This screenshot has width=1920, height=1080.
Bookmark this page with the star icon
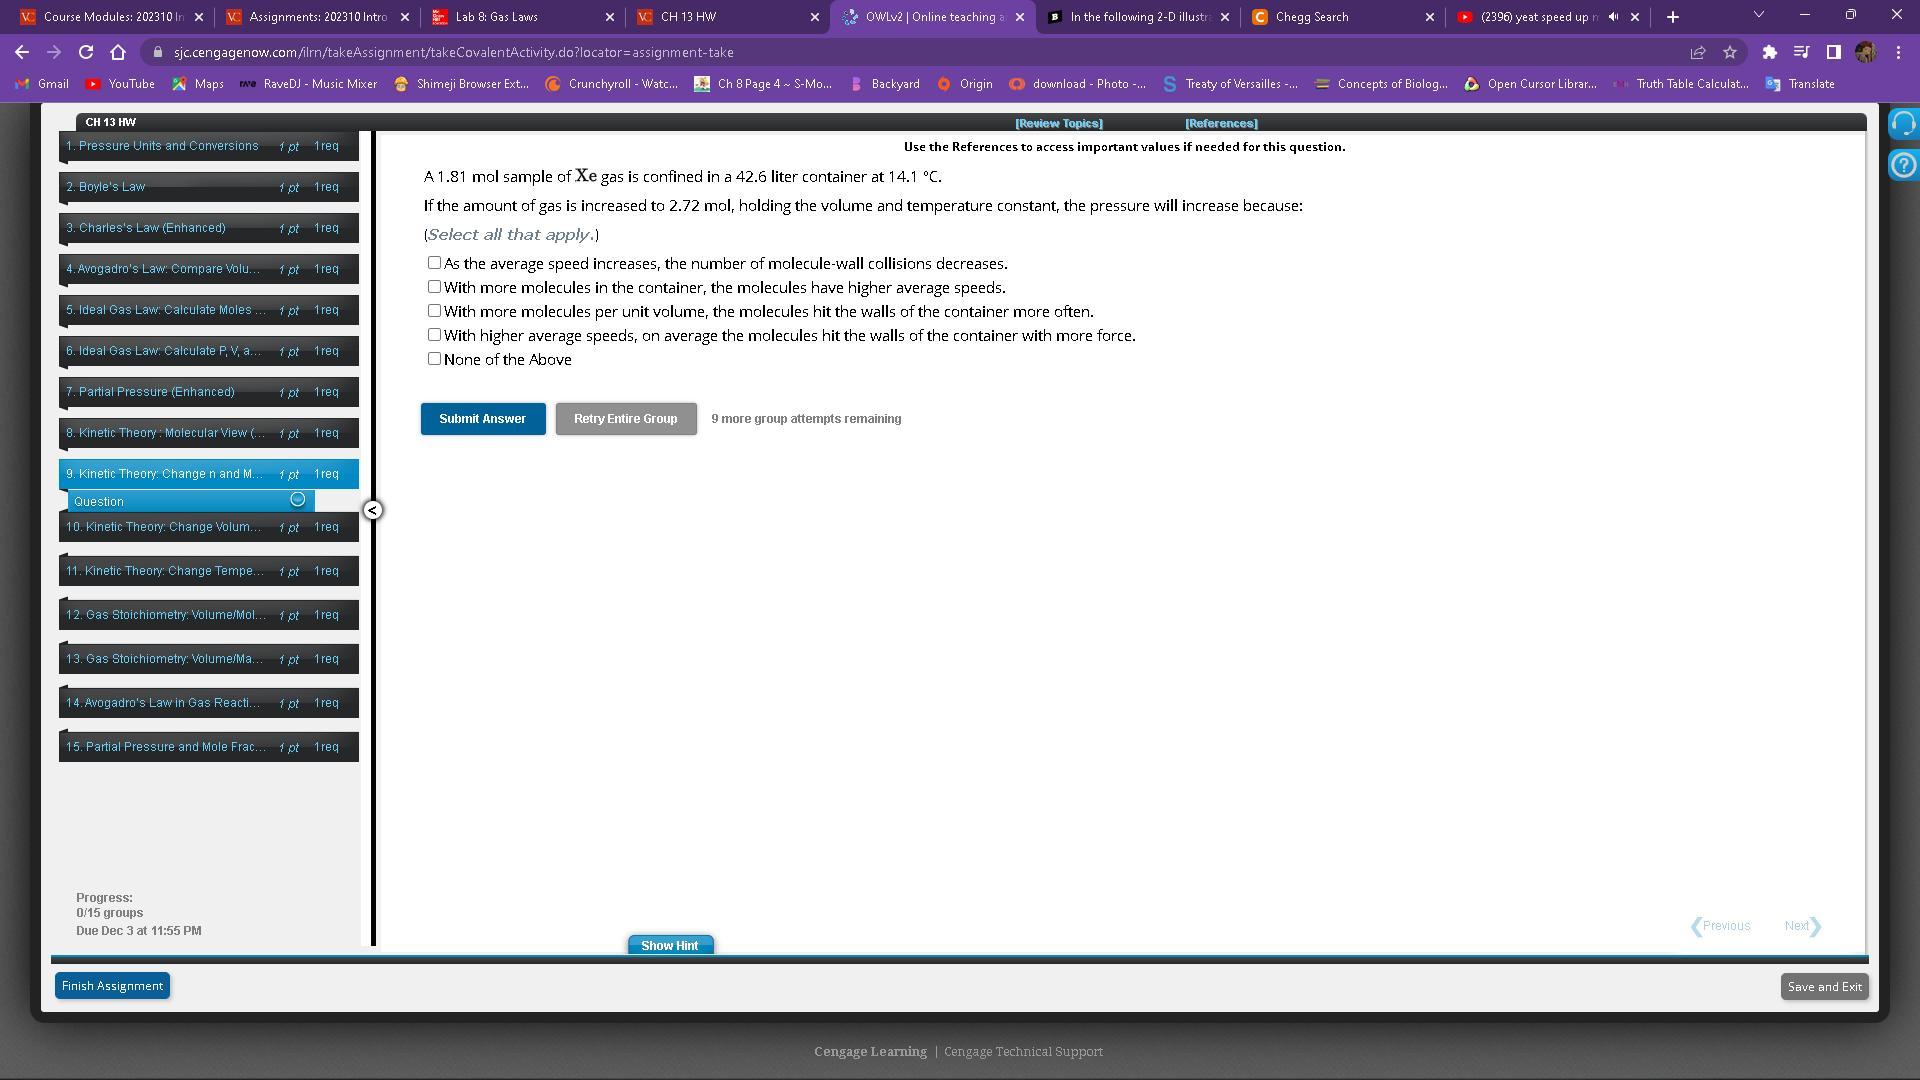(1730, 52)
